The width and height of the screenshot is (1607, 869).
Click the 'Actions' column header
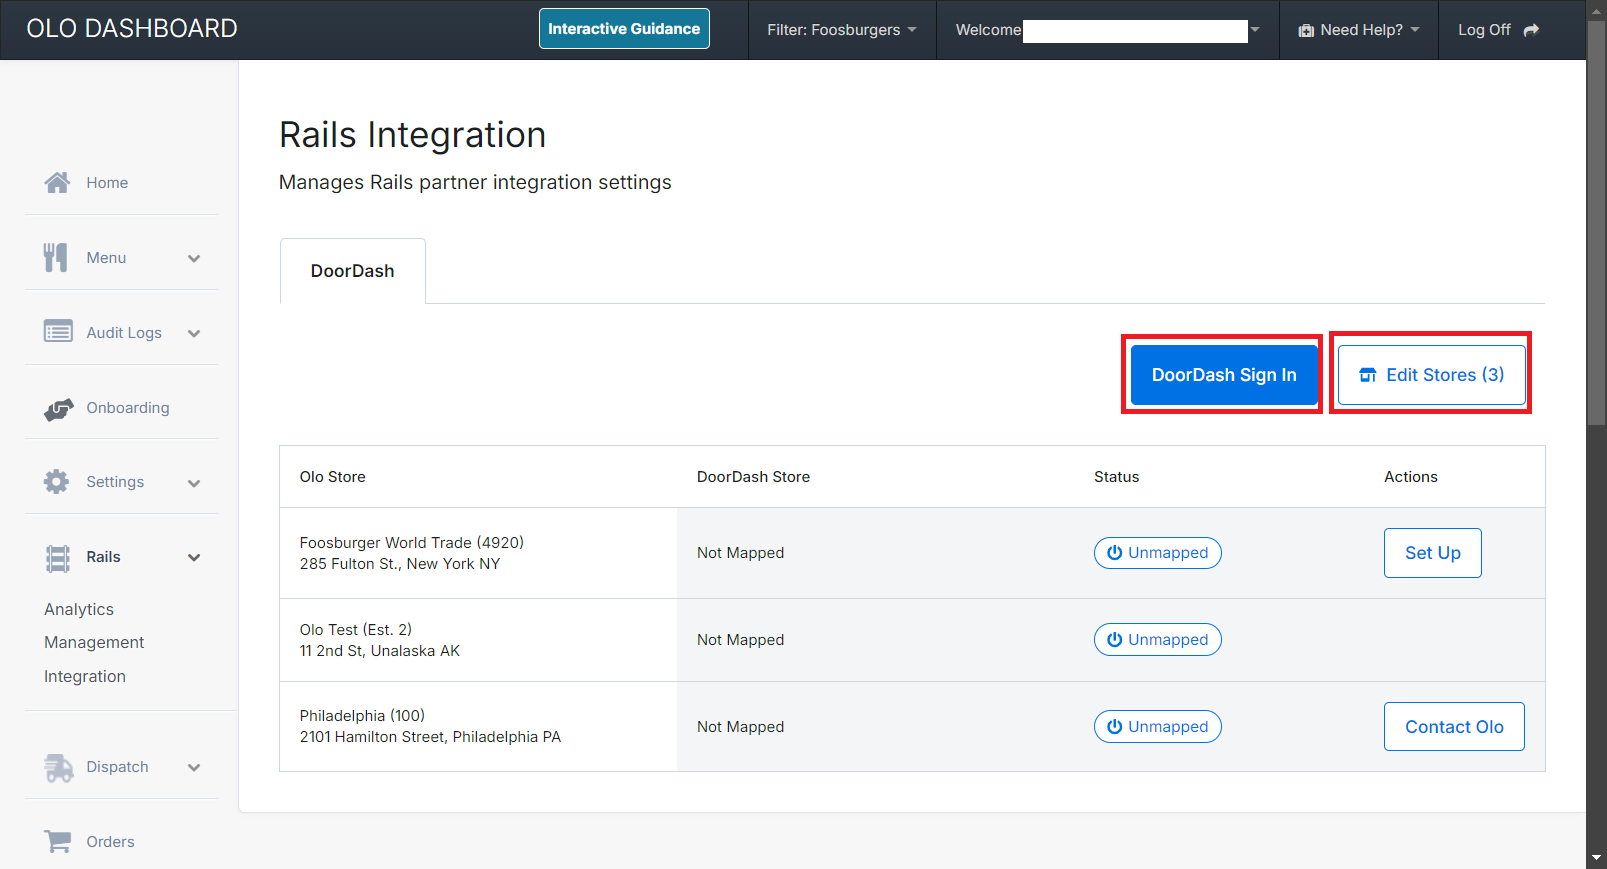[x=1411, y=477]
